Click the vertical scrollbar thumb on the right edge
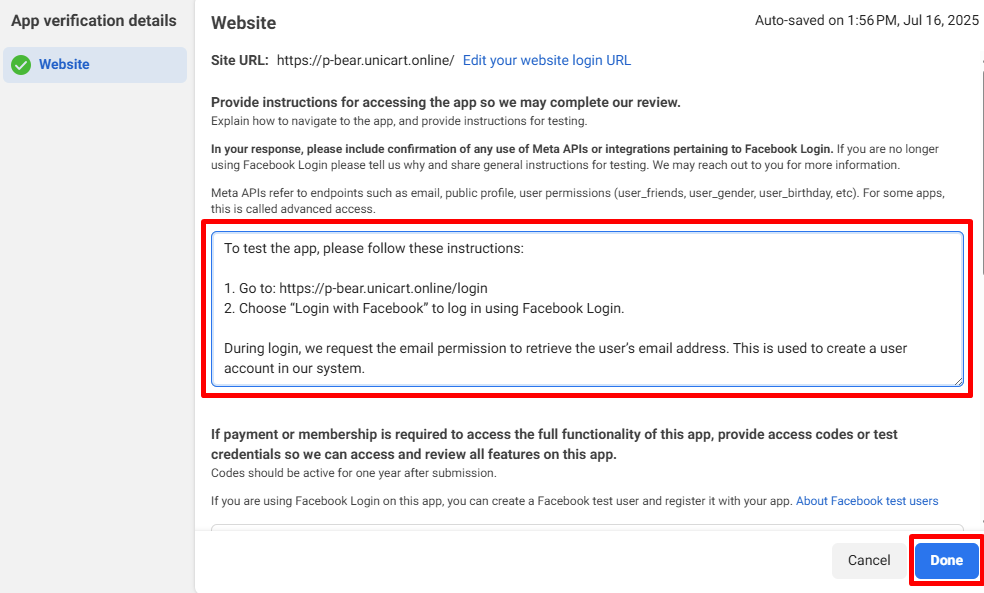984x593 pixels. tap(982, 173)
